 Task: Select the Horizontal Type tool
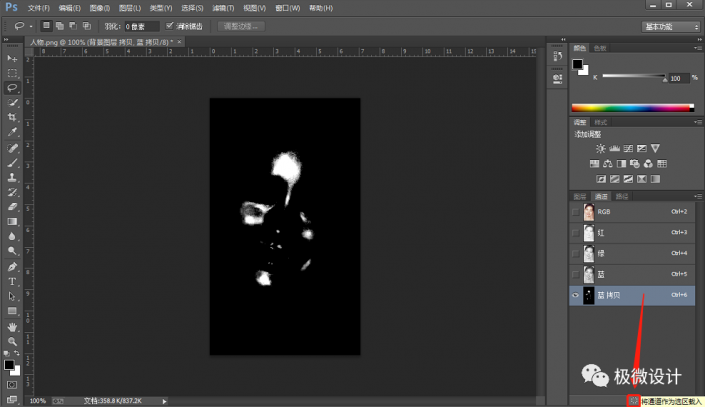pos(13,281)
